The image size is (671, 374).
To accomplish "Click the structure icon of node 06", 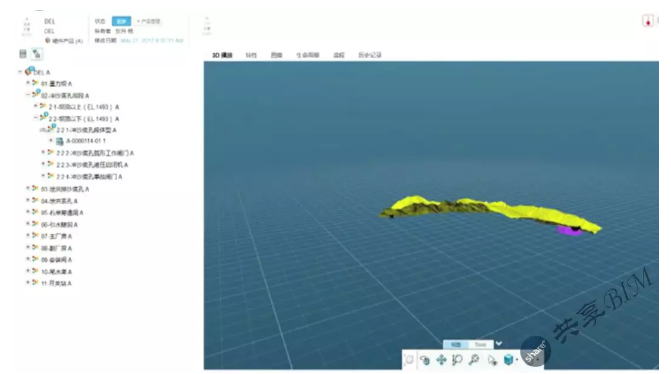I will pyautogui.click(x=35, y=224).
